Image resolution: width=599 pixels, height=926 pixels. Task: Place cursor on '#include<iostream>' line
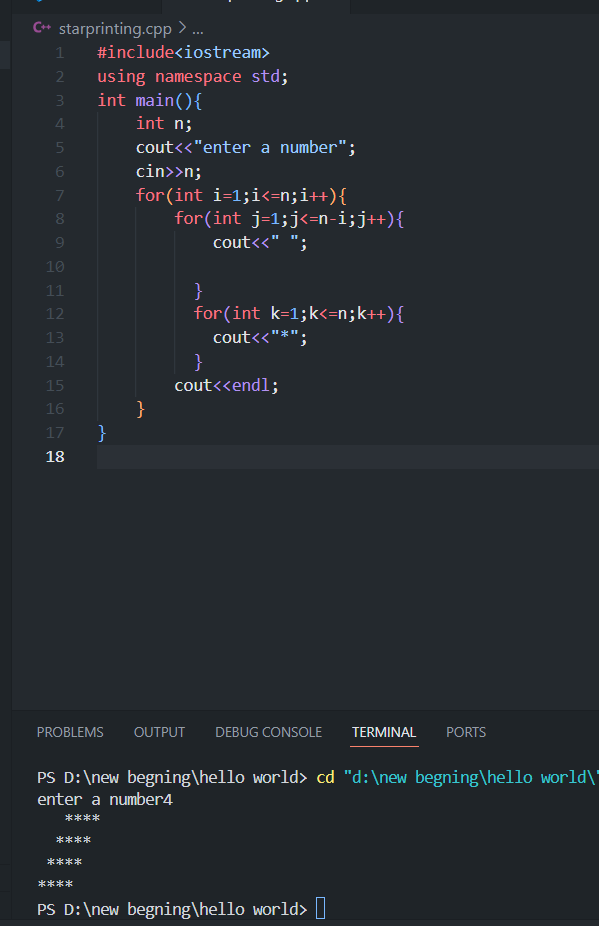pos(183,53)
